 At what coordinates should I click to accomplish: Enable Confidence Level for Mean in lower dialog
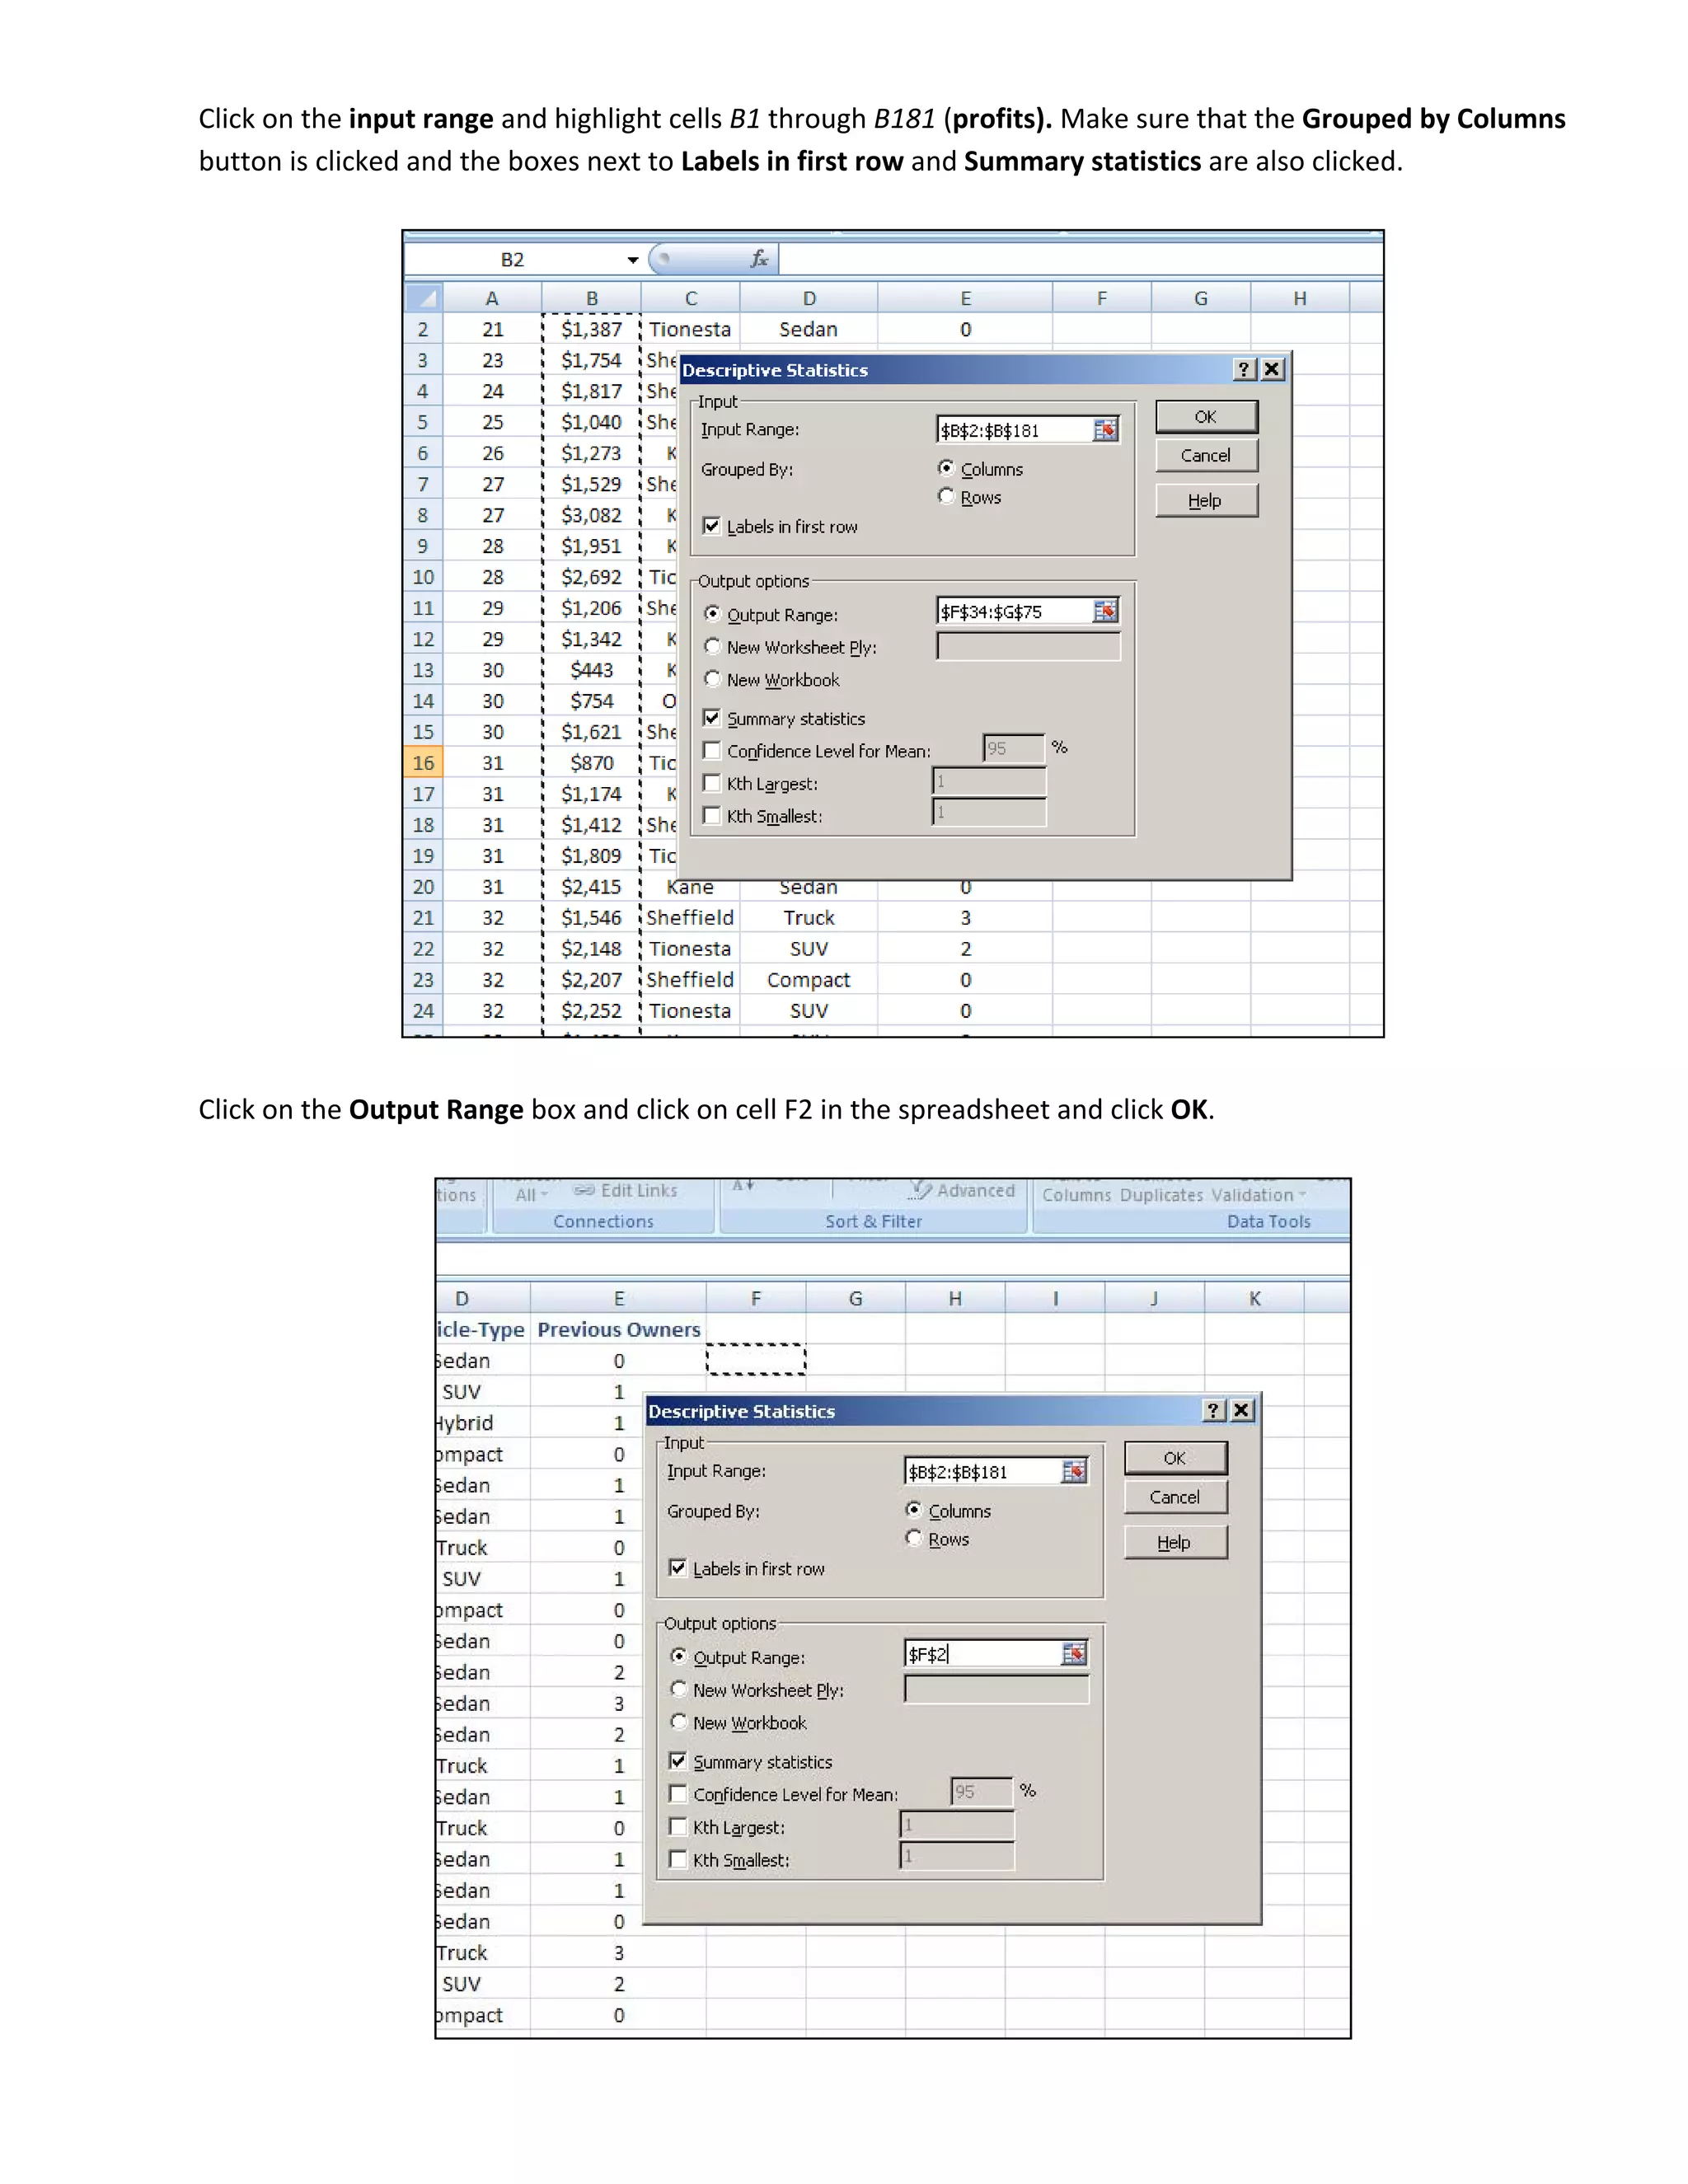click(679, 1794)
